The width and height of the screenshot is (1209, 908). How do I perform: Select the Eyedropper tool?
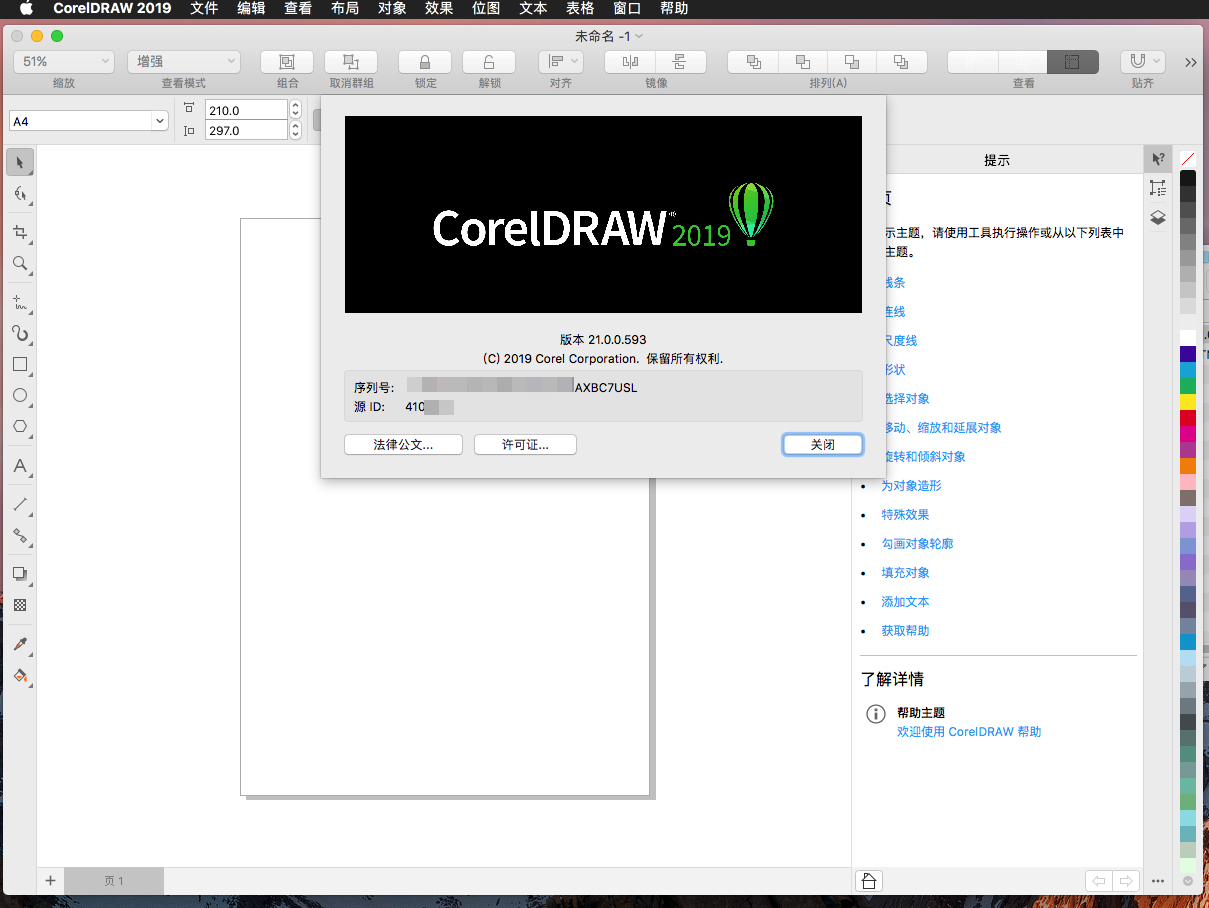point(19,644)
